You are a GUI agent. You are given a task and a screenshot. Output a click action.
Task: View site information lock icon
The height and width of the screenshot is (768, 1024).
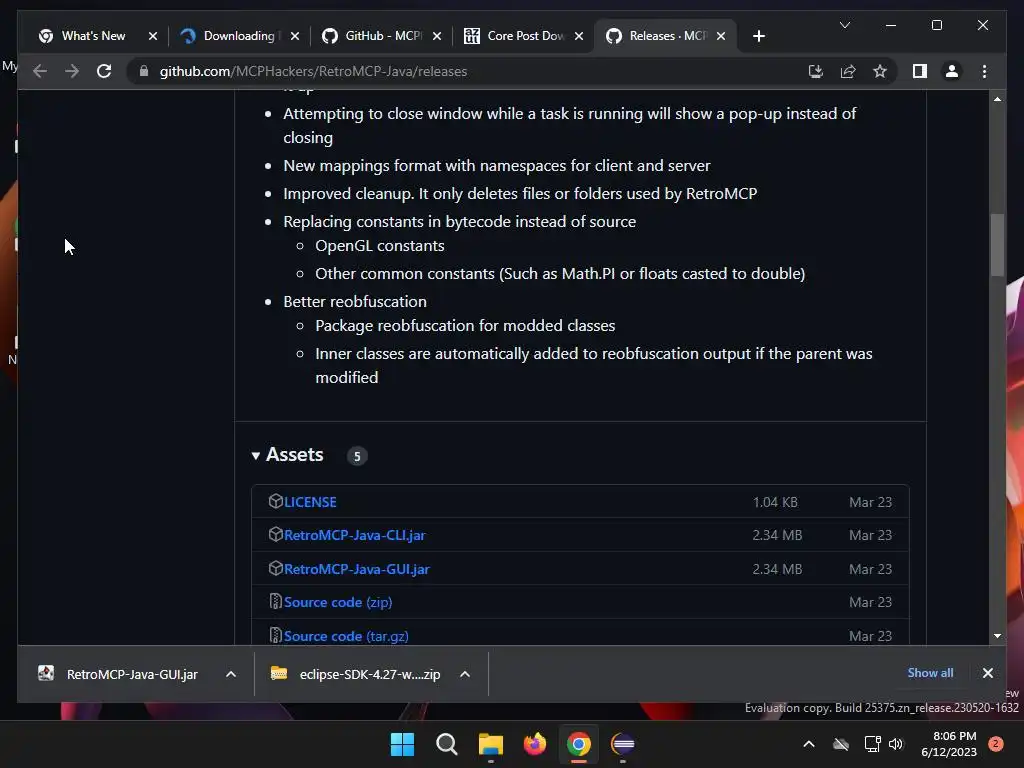pyautogui.click(x=144, y=71)
